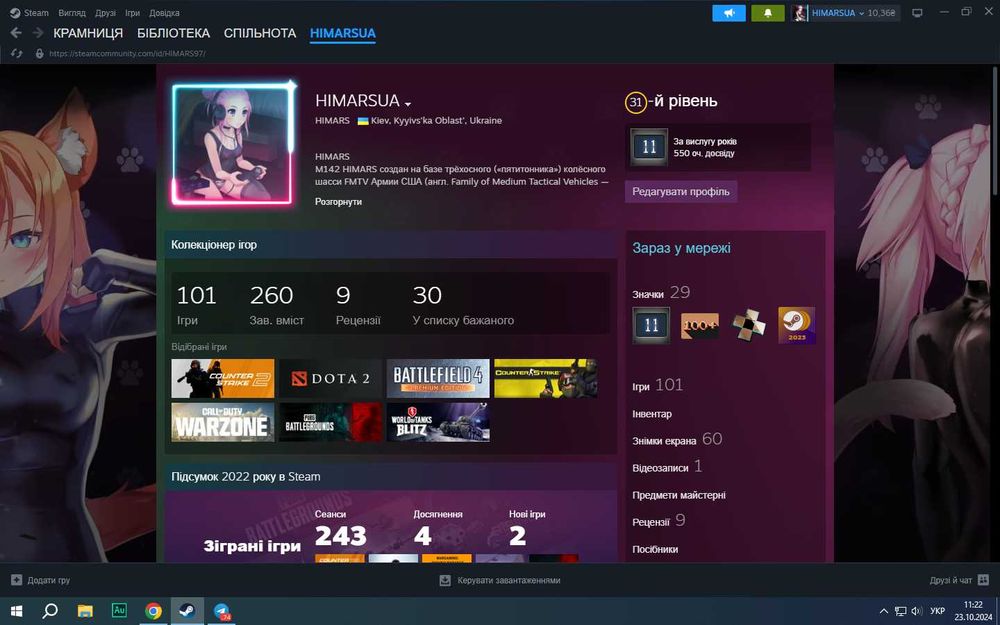Click the cross-shaped community badge
Image resolution: width=1000 pixels, height=625 pixels.
(748, 325)
